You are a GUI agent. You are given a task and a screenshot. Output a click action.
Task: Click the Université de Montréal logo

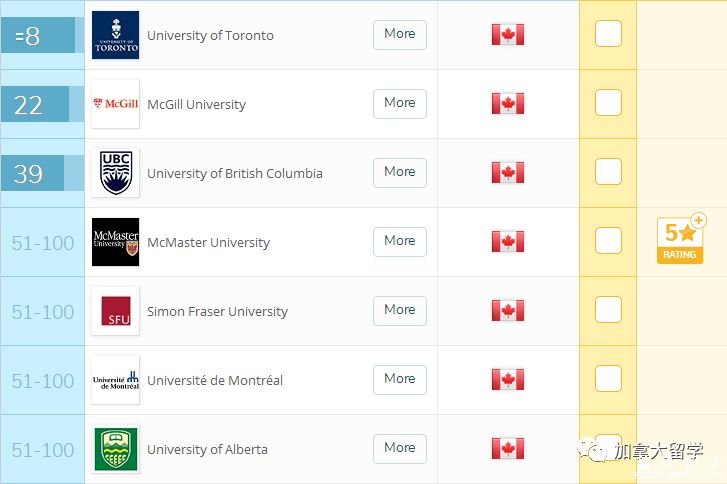115,380
